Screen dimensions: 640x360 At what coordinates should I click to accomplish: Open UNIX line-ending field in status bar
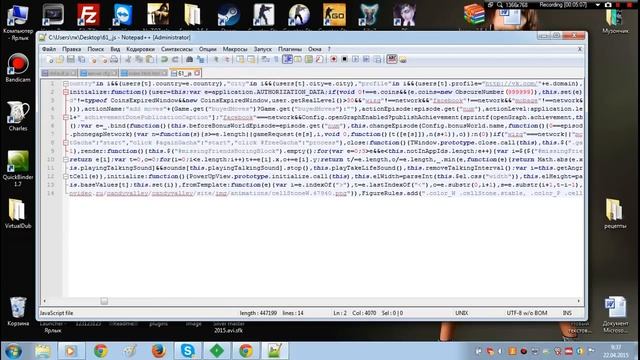[462, 313]
